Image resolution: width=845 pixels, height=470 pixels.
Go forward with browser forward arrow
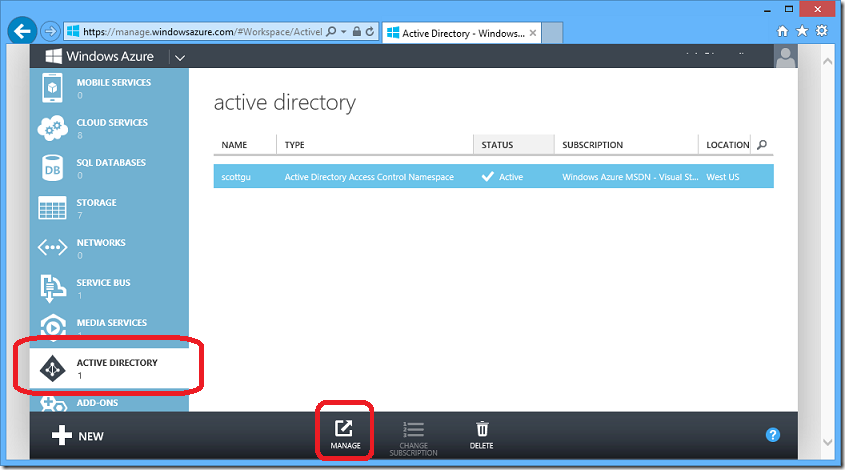point(50,31)
